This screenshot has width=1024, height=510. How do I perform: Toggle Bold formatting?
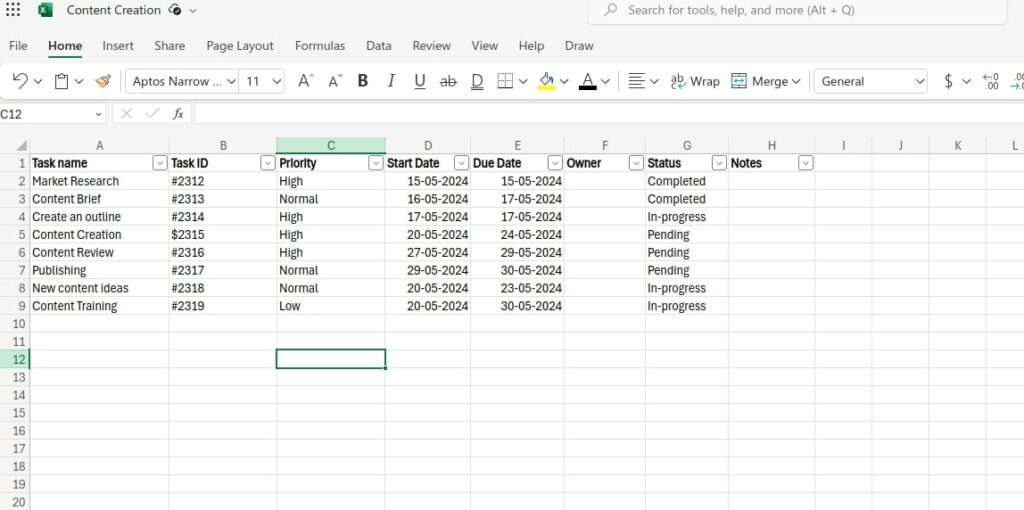(x=363, y=81)
